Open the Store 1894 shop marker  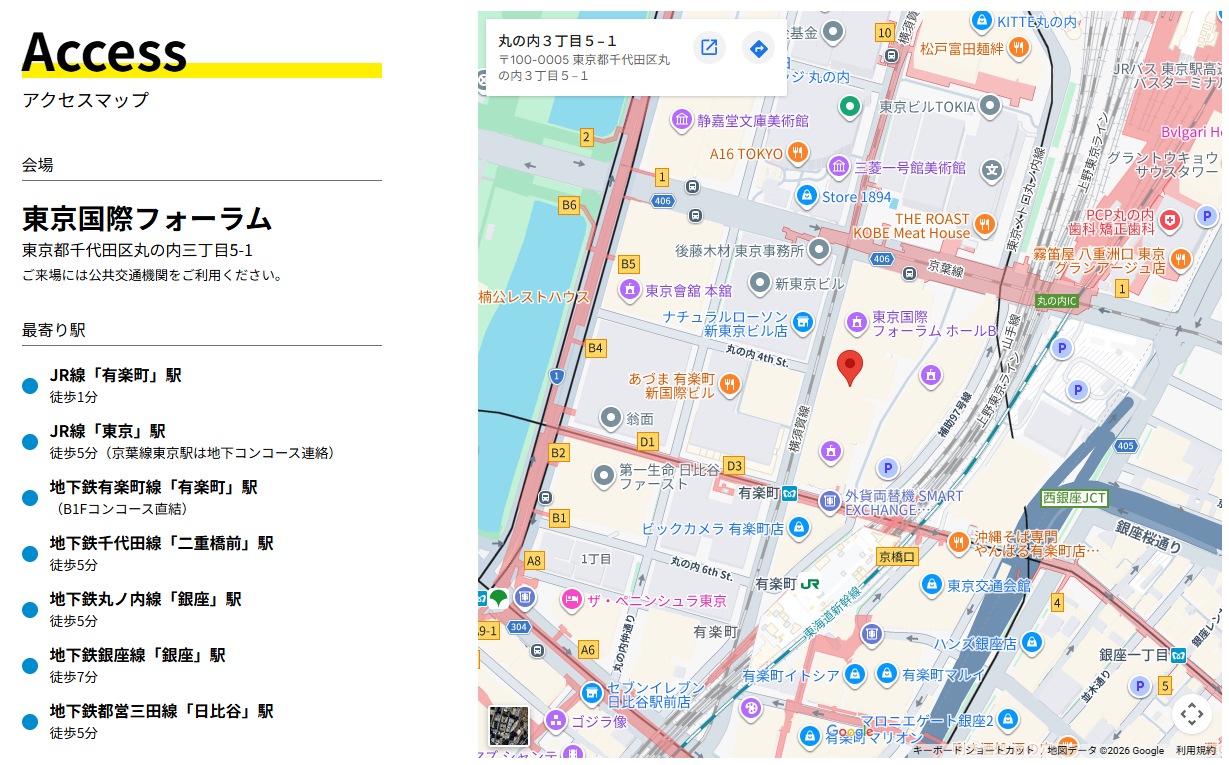pos(806,196)
